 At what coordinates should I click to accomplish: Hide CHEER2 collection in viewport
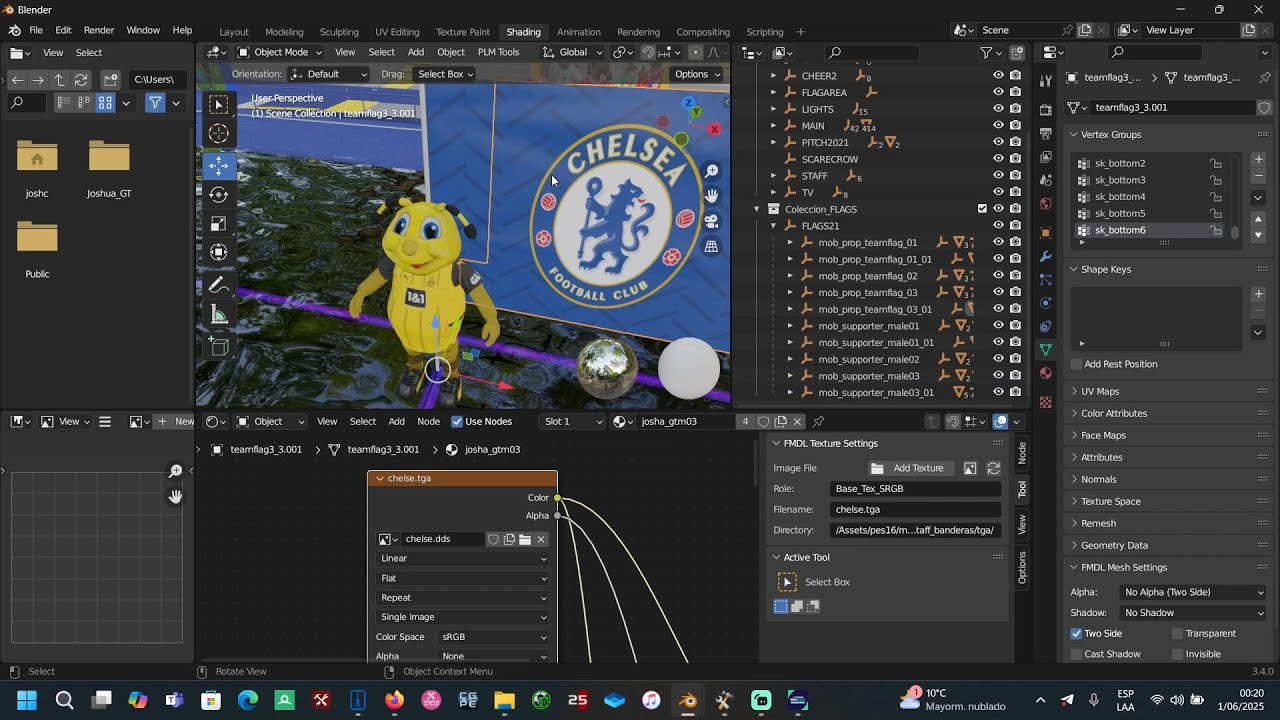(x=998, y=76)
